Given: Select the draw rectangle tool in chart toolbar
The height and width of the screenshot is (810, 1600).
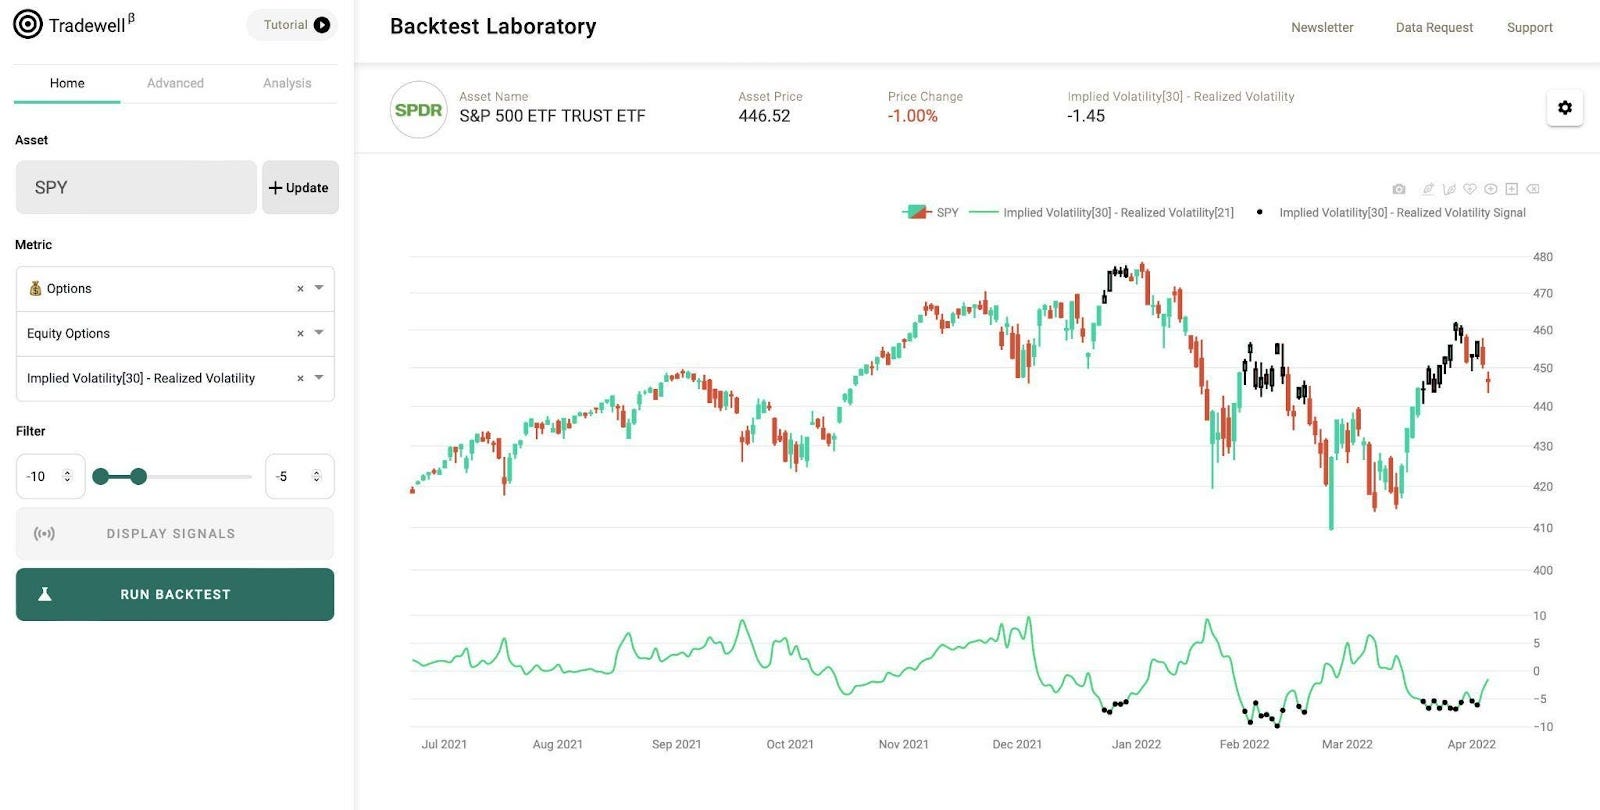Looking at the screenshot, I should [x=1511, y=189].
